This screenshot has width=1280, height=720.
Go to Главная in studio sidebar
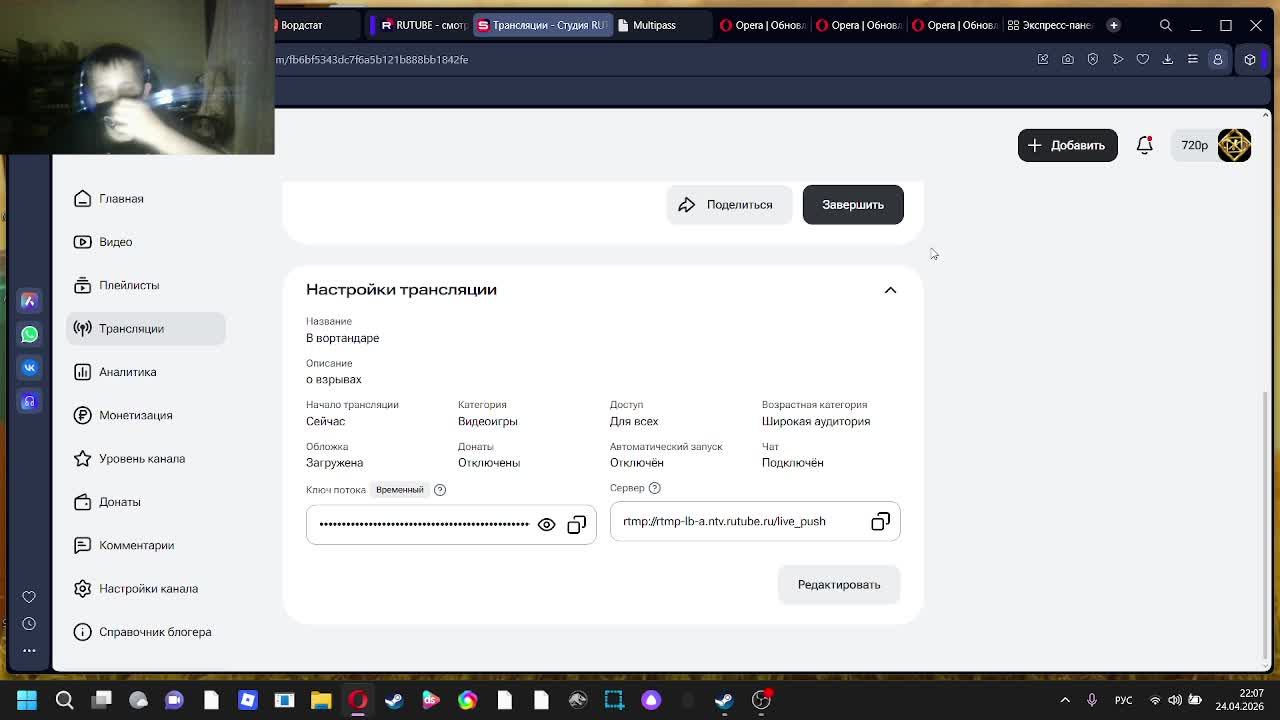(x=146, y=199)
